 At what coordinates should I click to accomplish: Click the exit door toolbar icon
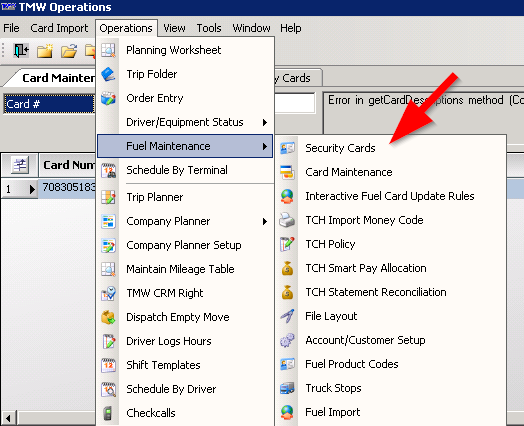pos(21,51)
